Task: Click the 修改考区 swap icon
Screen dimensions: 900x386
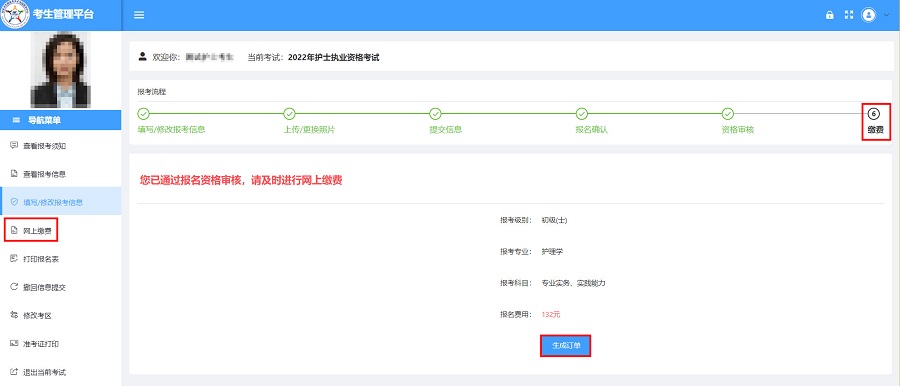Action: tap(14, 315)
